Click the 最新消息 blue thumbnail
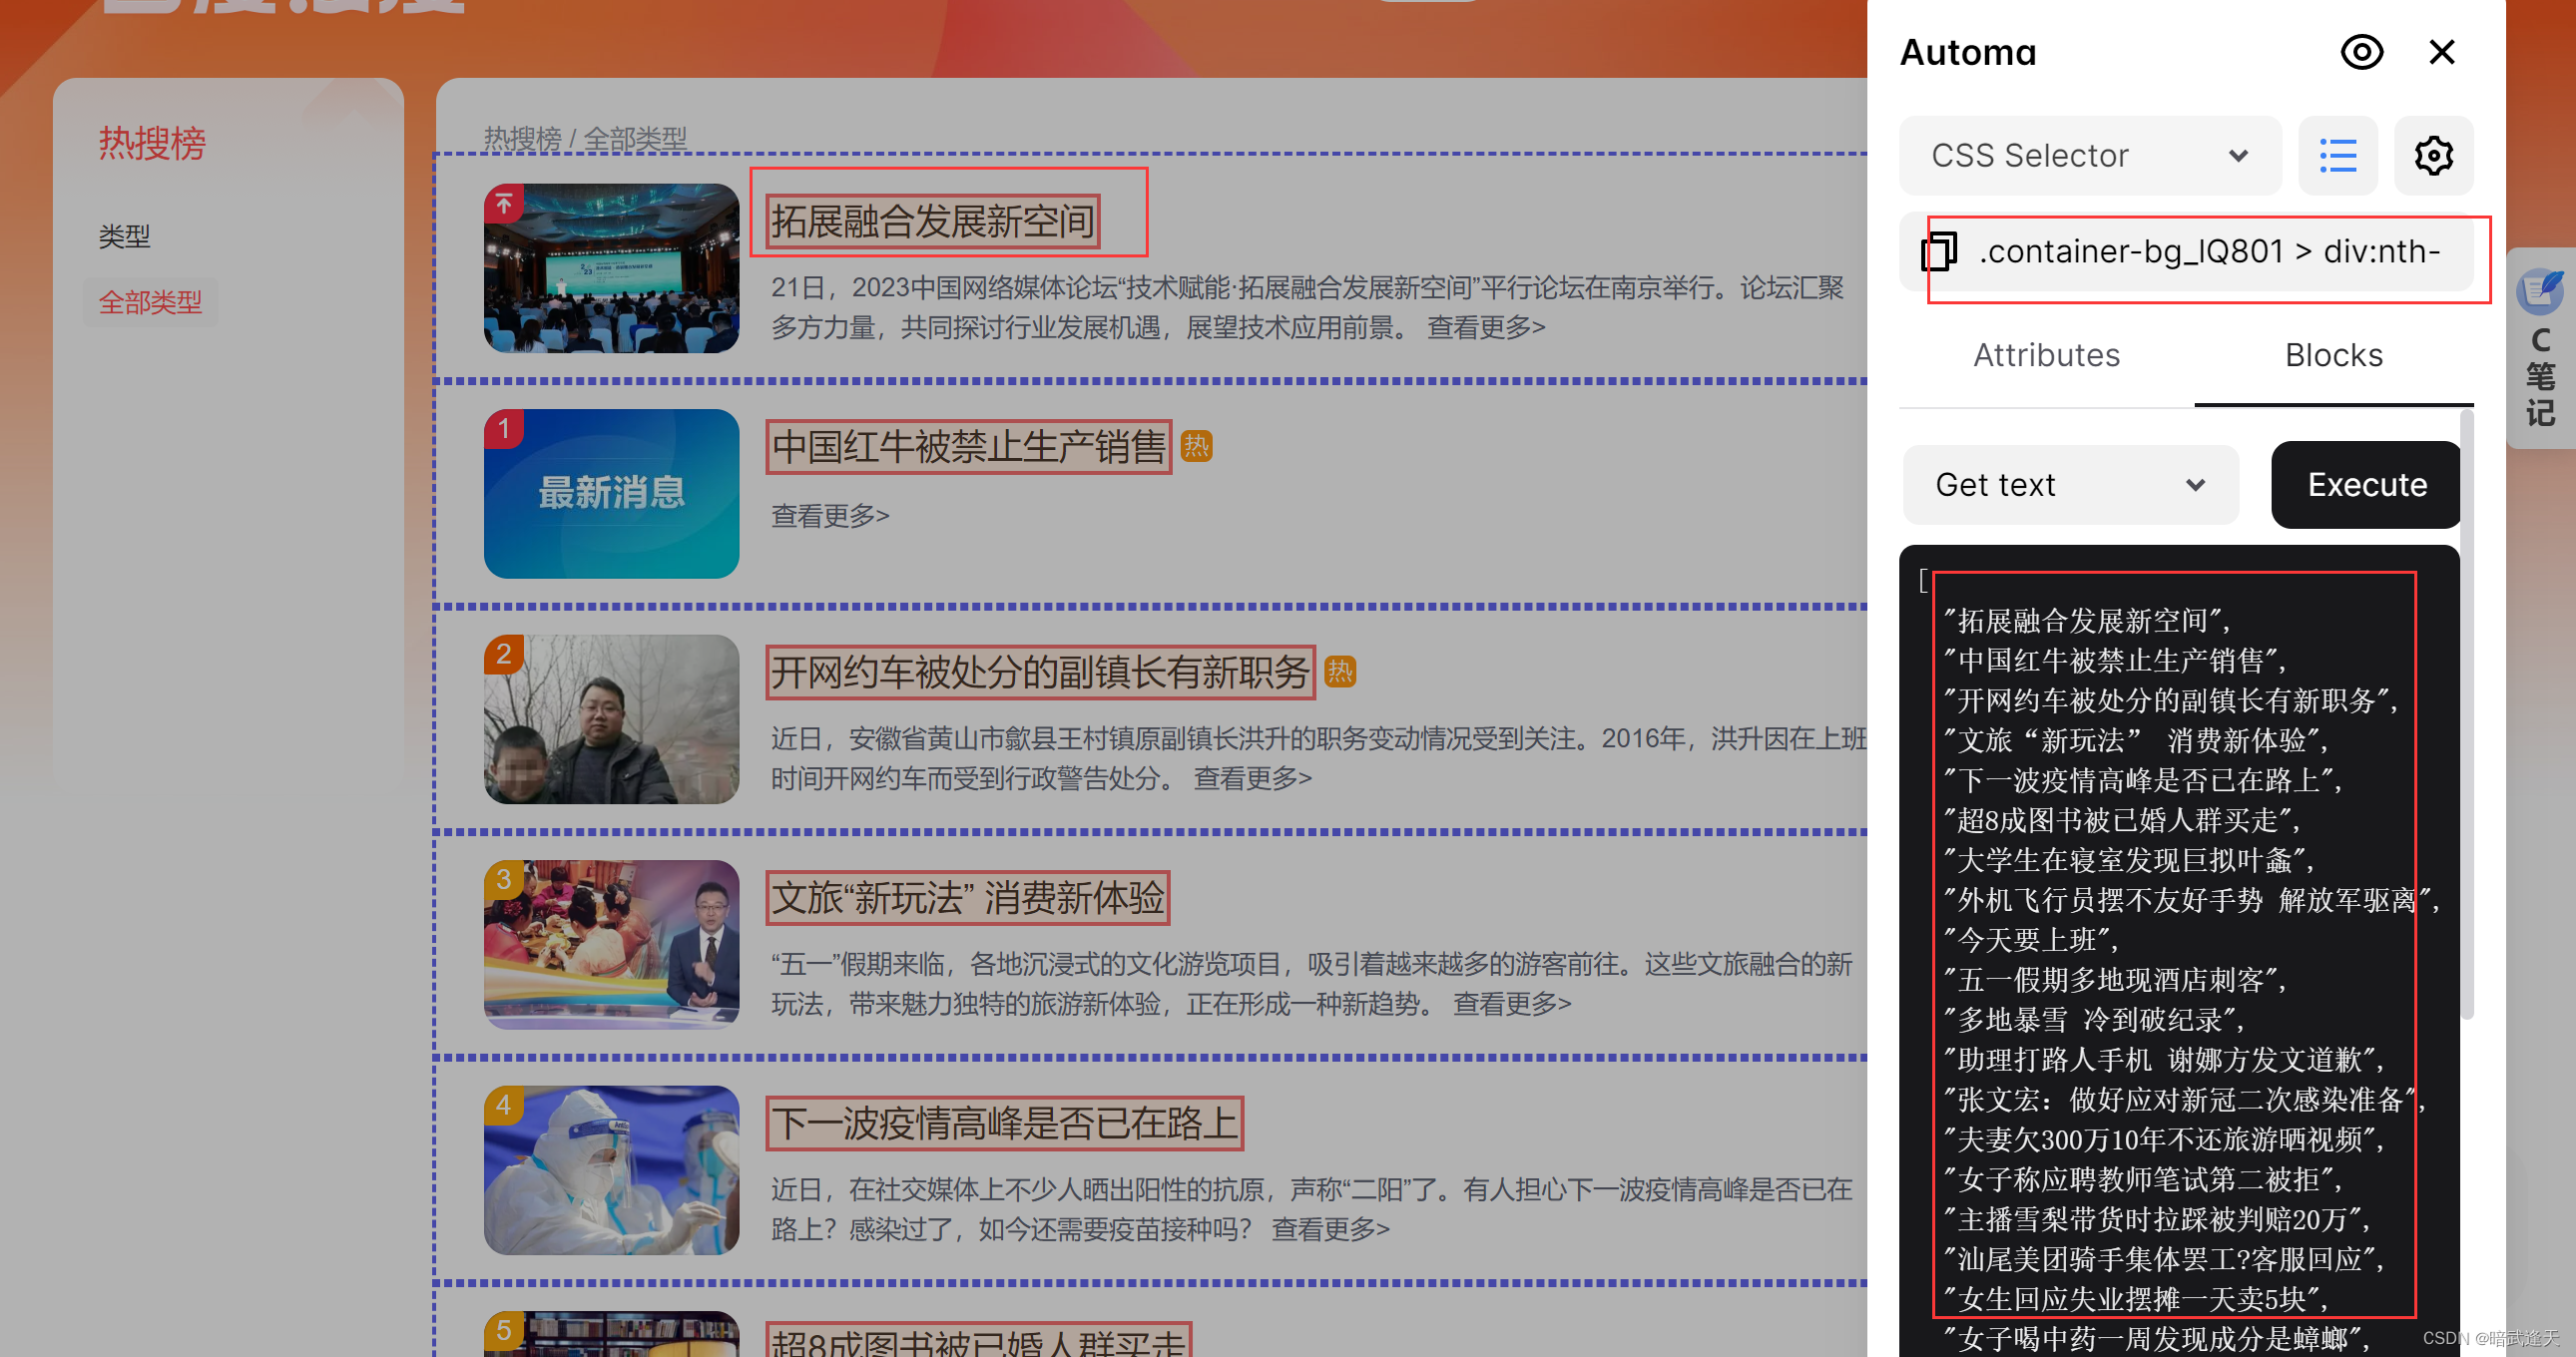The width and height of the screenshot is (2576, 1357). 611,493
